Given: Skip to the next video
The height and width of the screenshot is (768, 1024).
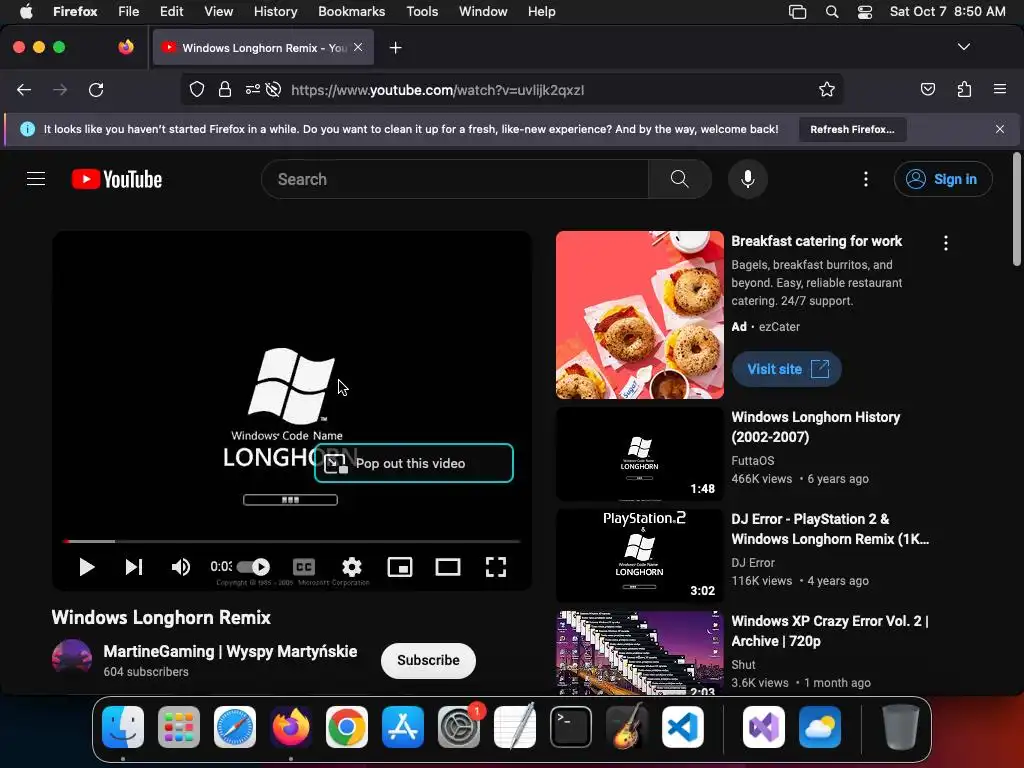Looking at the screenshot, I should [134, 567].
